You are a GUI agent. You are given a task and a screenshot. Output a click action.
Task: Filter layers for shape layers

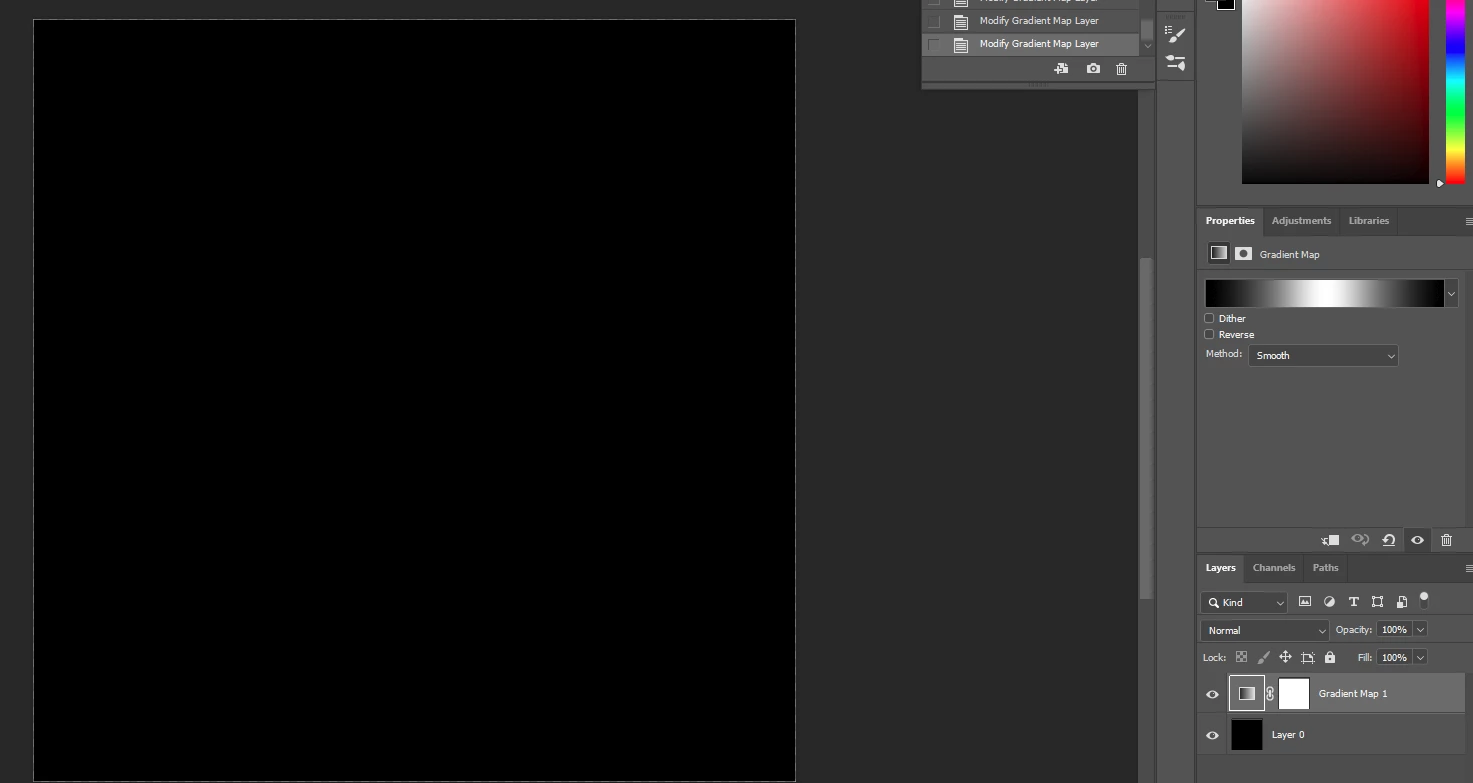(x=1377, y=602)
